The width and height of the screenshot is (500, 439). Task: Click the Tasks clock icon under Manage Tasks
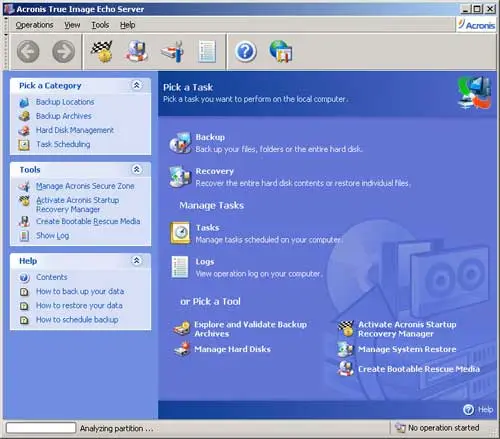(x=180, y=233)
